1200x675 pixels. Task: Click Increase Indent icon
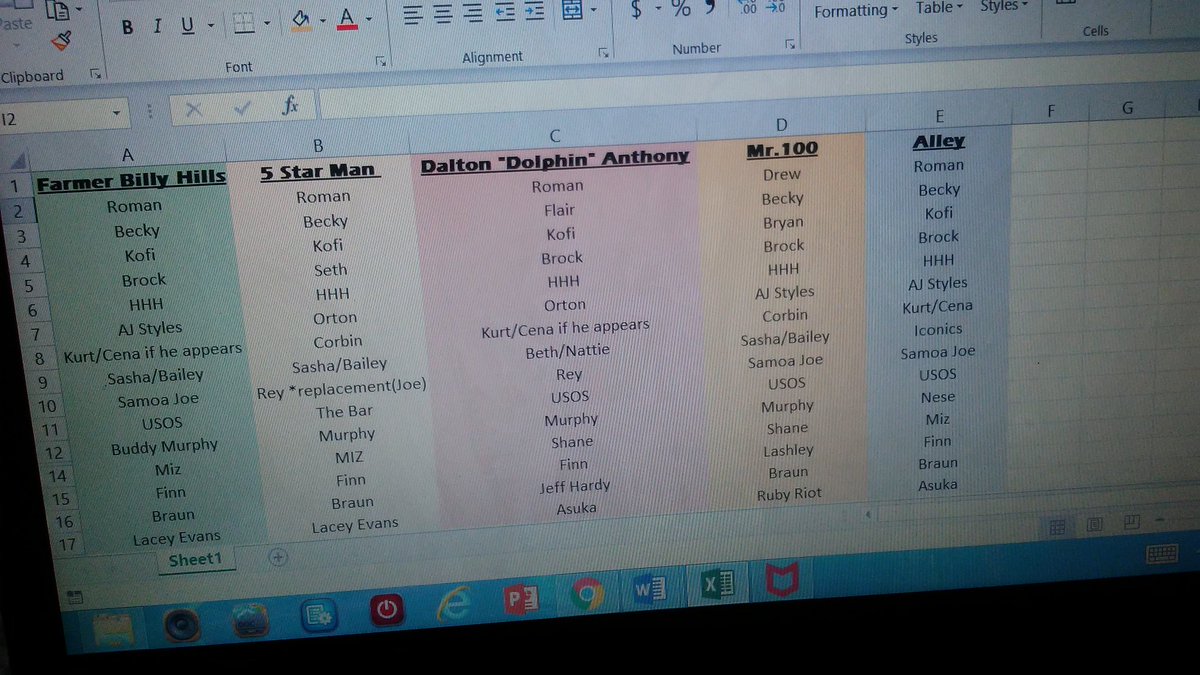pos(535,11)
